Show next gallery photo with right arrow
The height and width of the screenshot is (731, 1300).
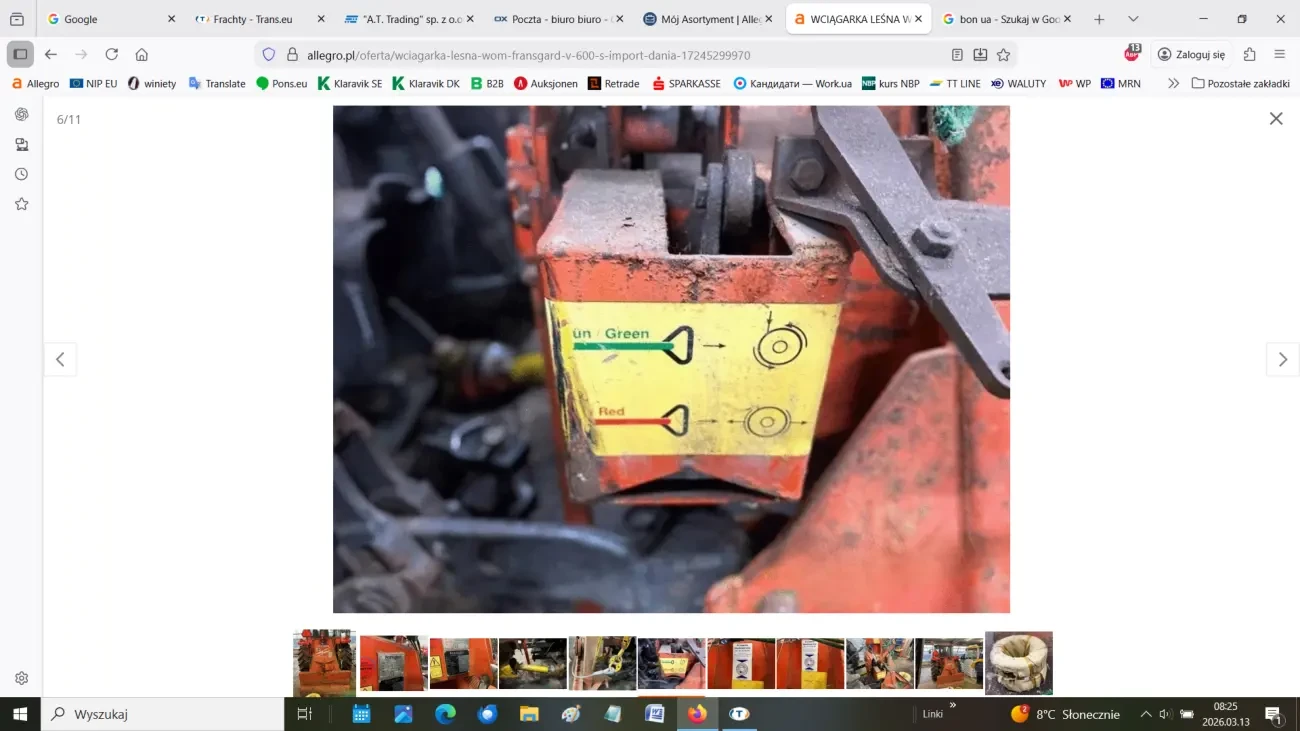[1282, 360]
